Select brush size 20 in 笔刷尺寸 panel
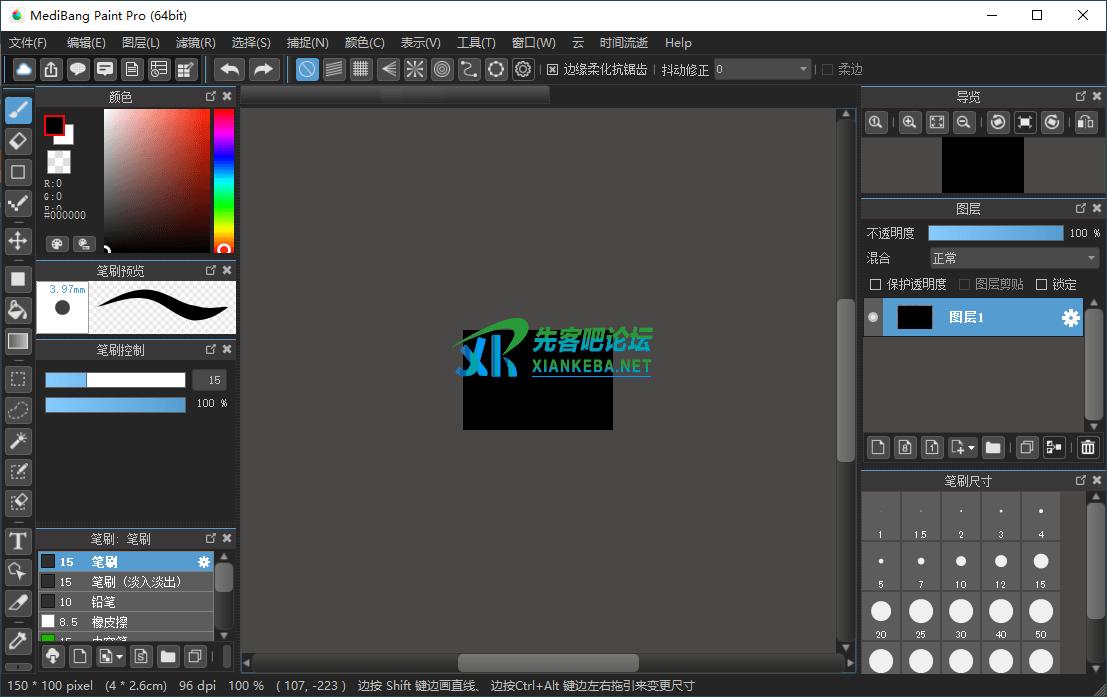Image resolution: width=1107 pixels, height=697 pixels. [881, 611]
